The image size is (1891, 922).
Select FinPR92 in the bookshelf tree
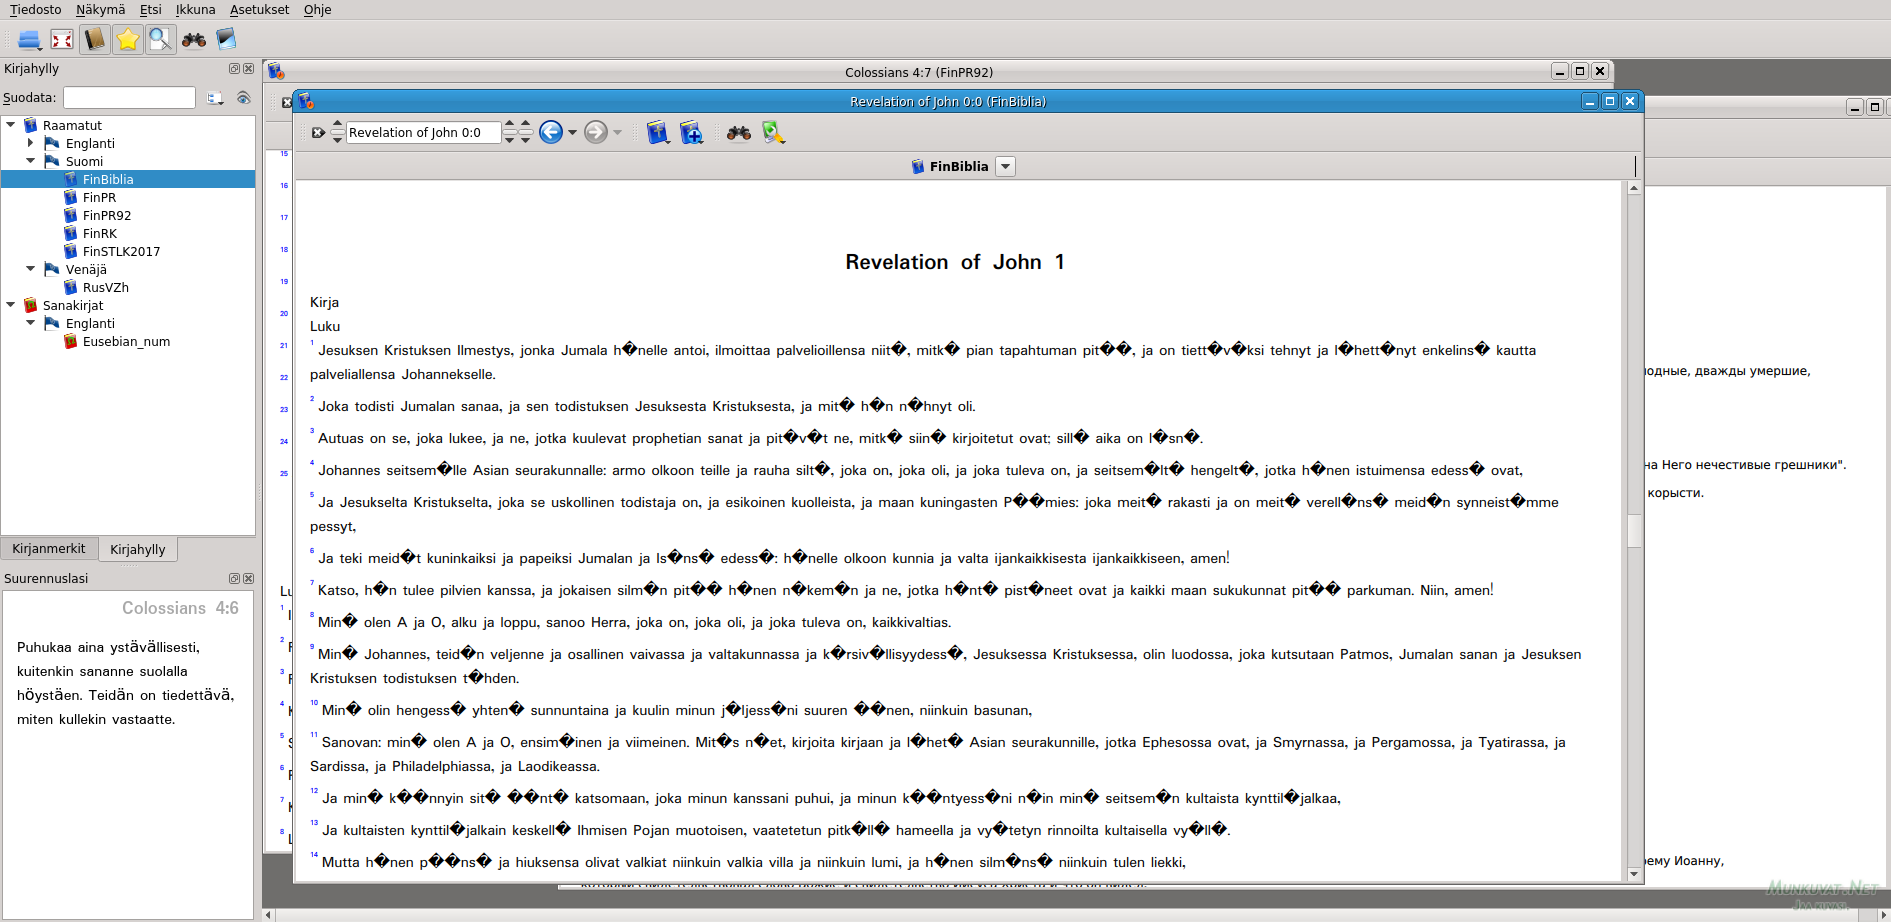tap(107, 216)
